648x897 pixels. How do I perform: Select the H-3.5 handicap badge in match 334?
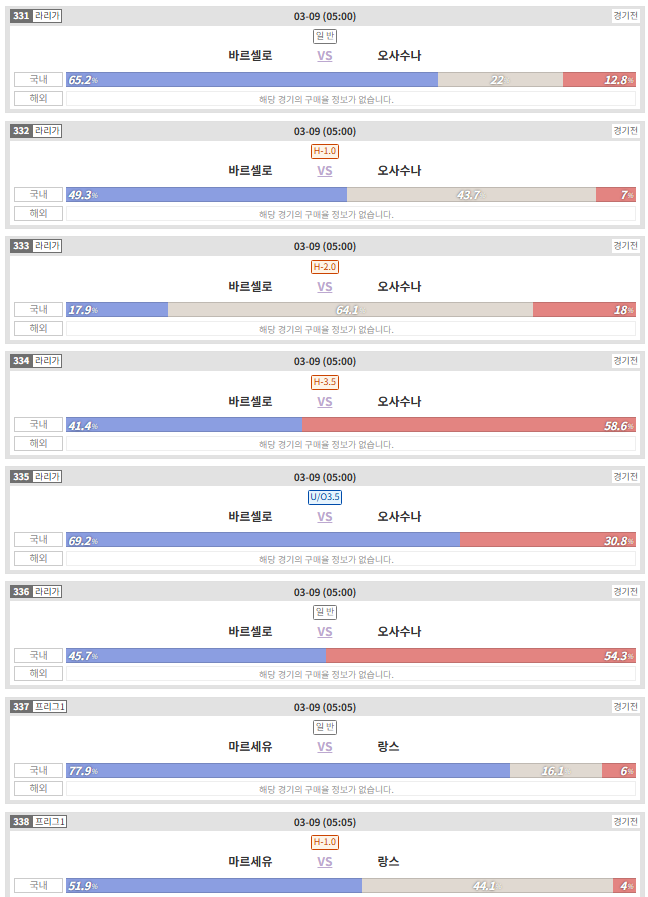325,382
